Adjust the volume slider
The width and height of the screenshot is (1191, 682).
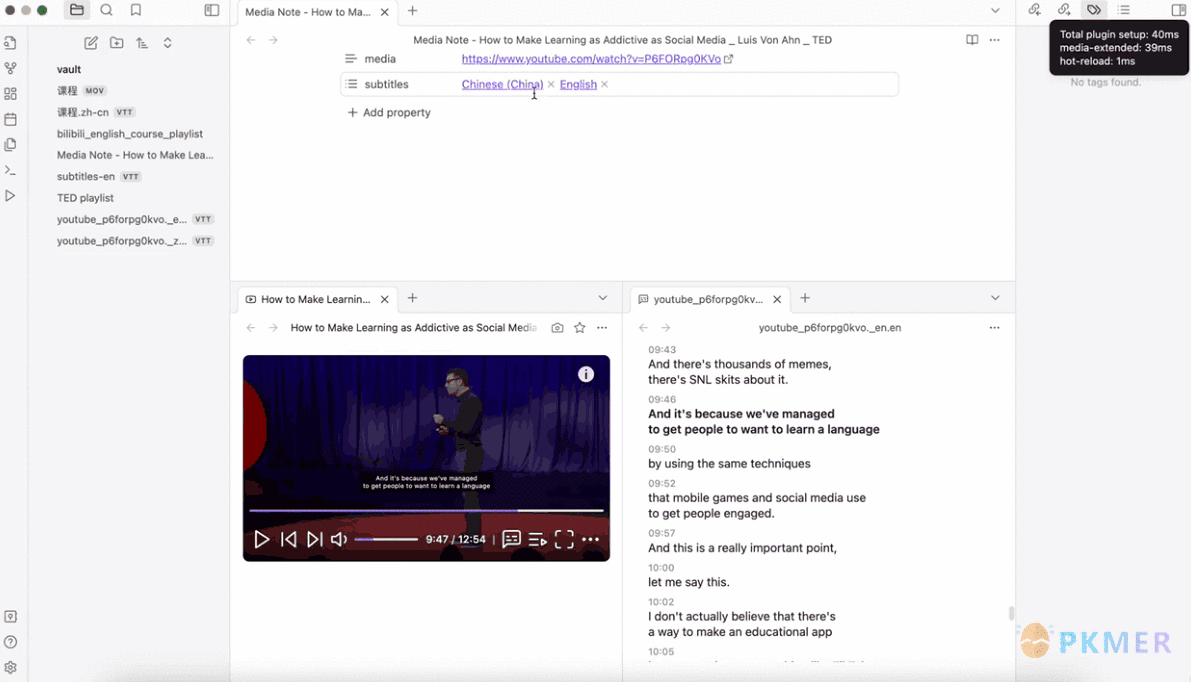click(386, 539)
